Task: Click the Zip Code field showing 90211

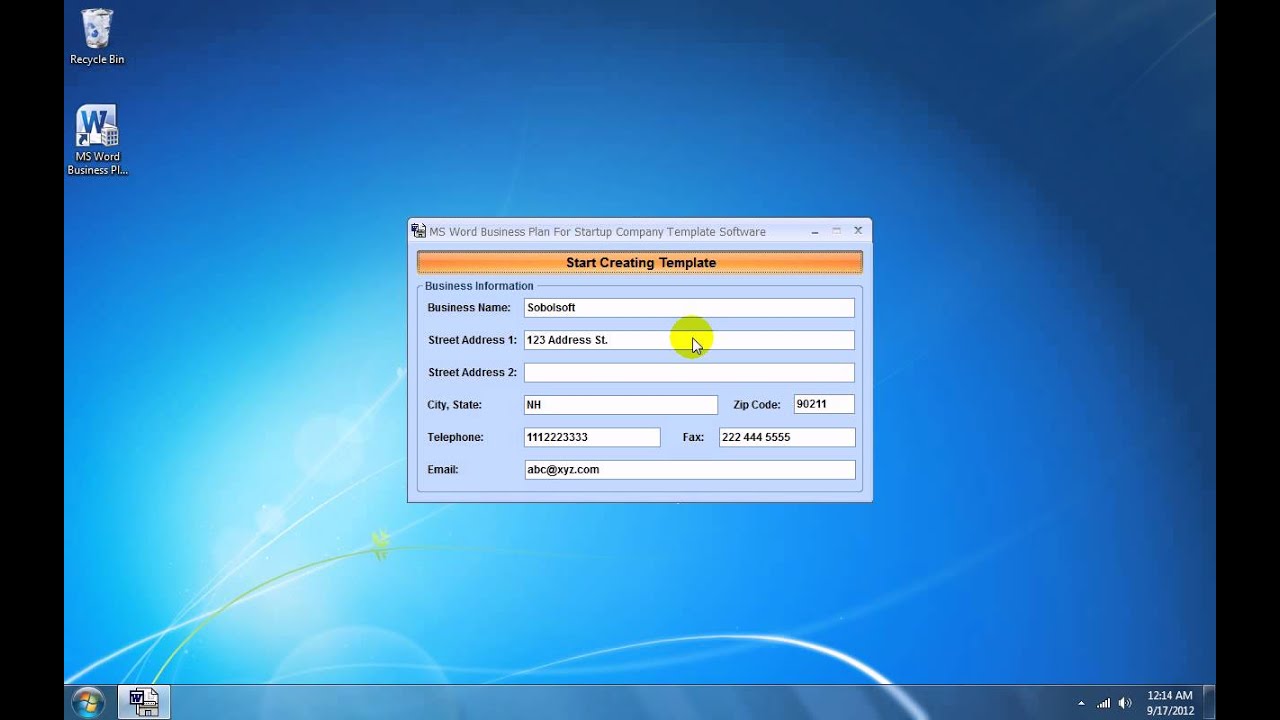Action: (824, 404)
